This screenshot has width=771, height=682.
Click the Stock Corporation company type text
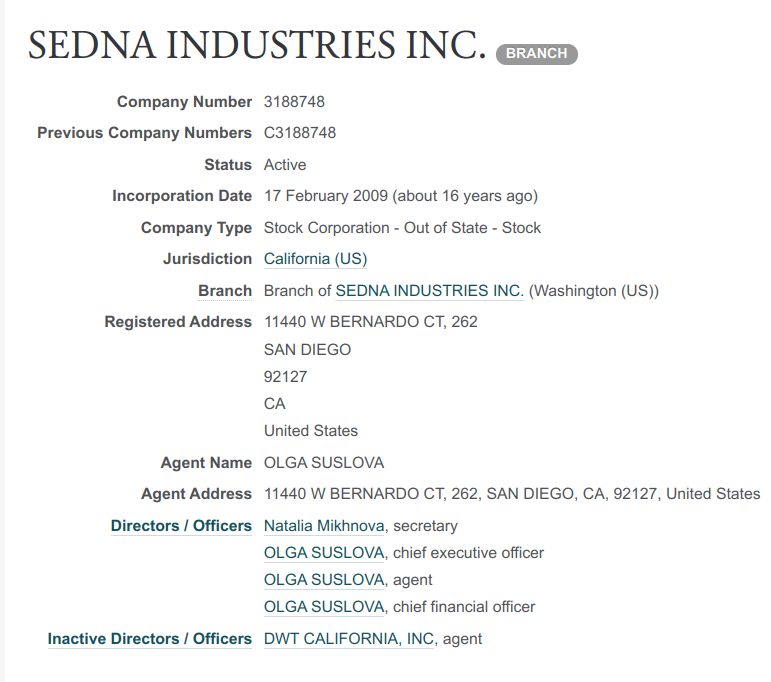[402, 228]
